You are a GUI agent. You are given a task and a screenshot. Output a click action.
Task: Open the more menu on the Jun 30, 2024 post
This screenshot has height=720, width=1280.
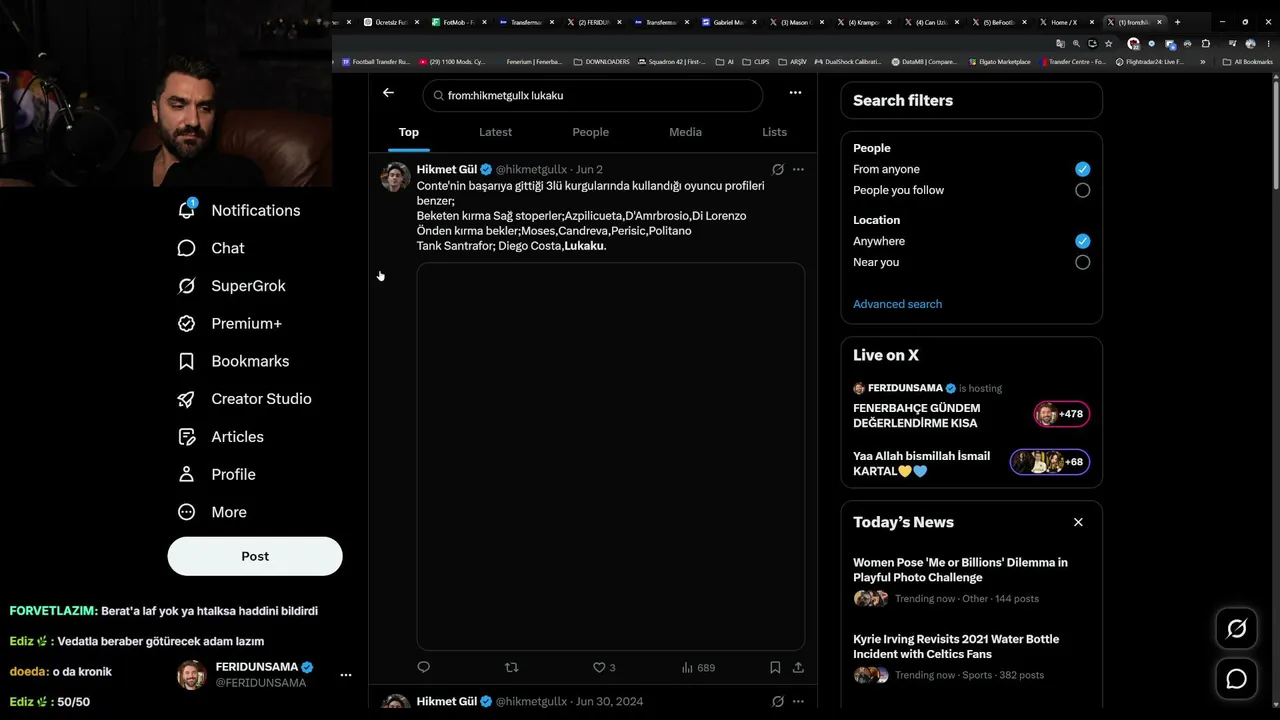798,702
